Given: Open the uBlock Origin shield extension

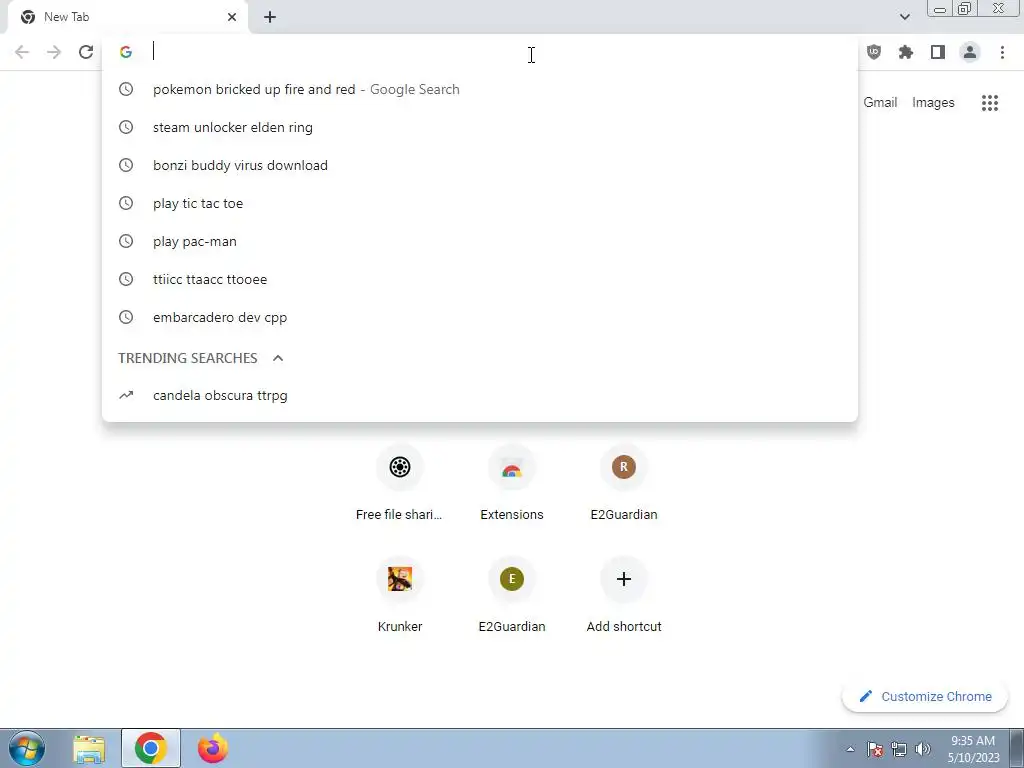Looking at the screenshot, I should click(873, 52).
